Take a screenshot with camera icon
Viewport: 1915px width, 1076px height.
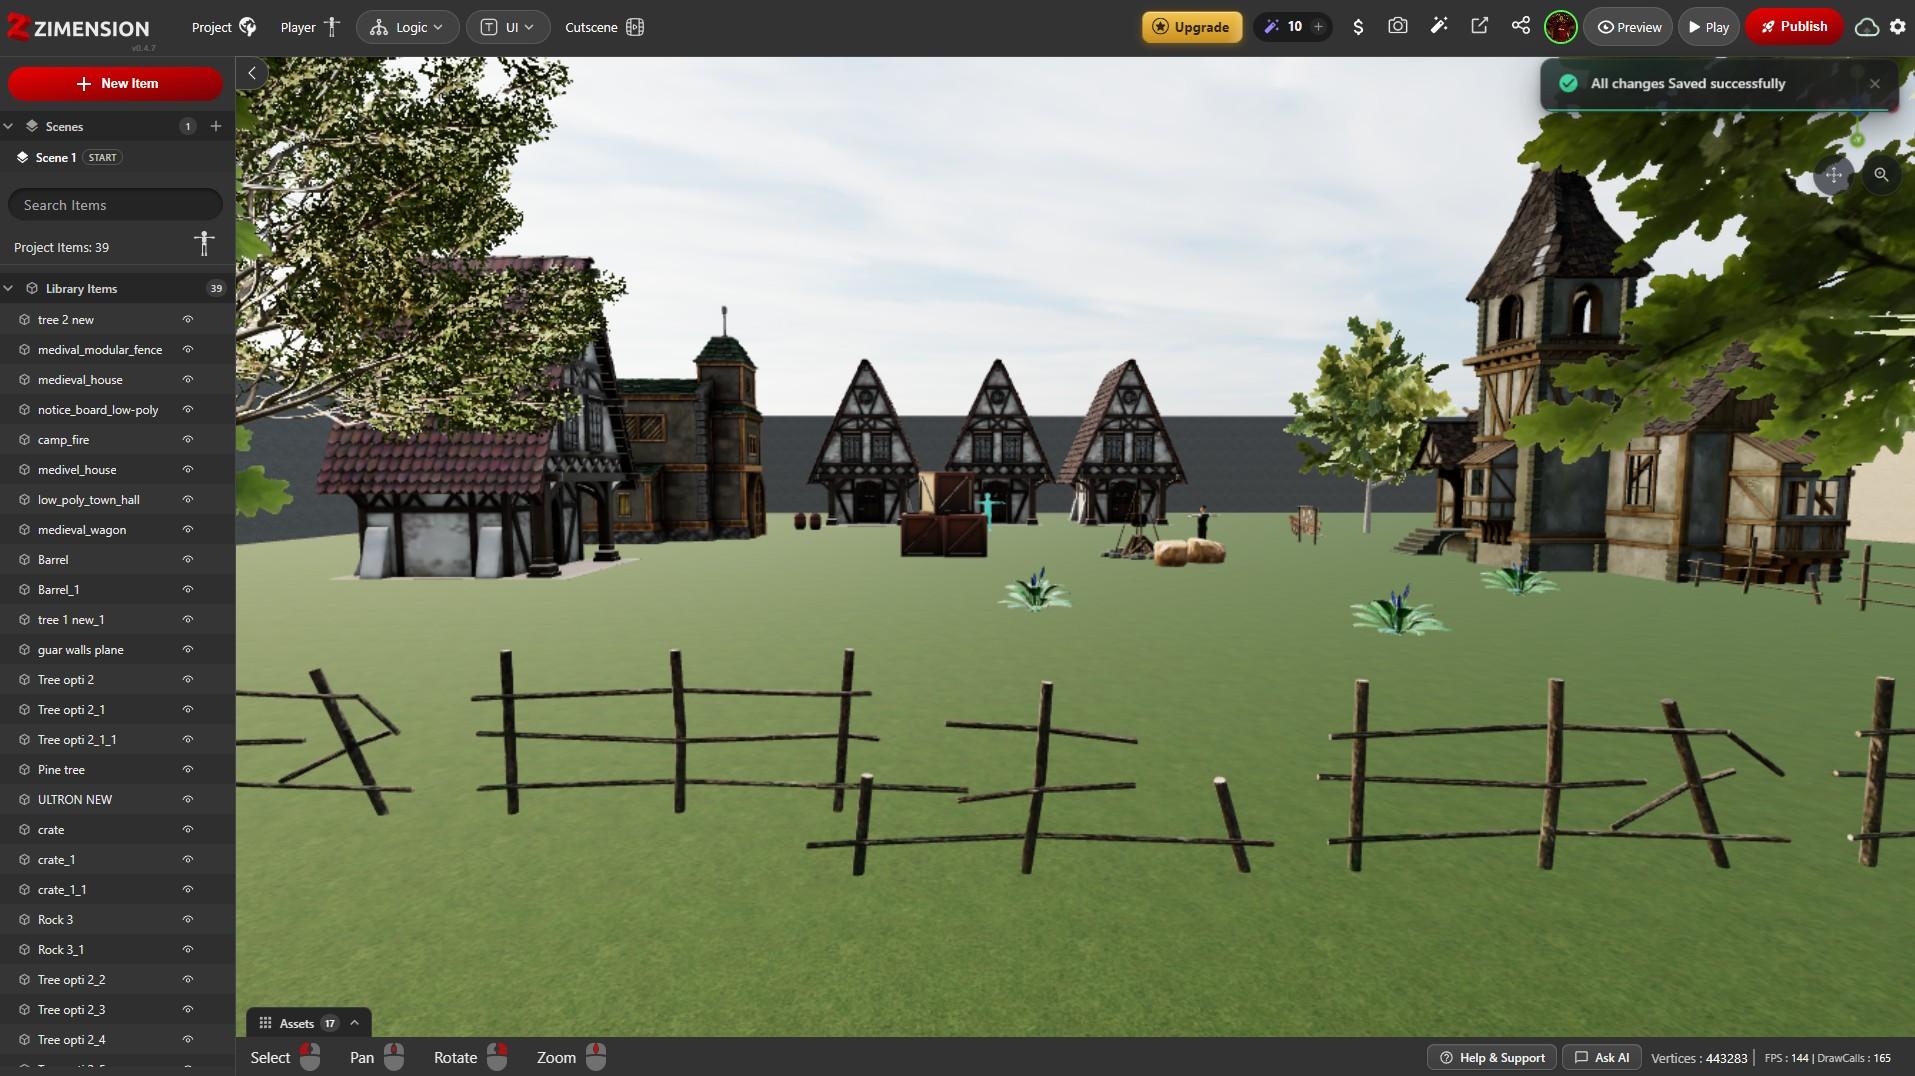[1398, 27]
